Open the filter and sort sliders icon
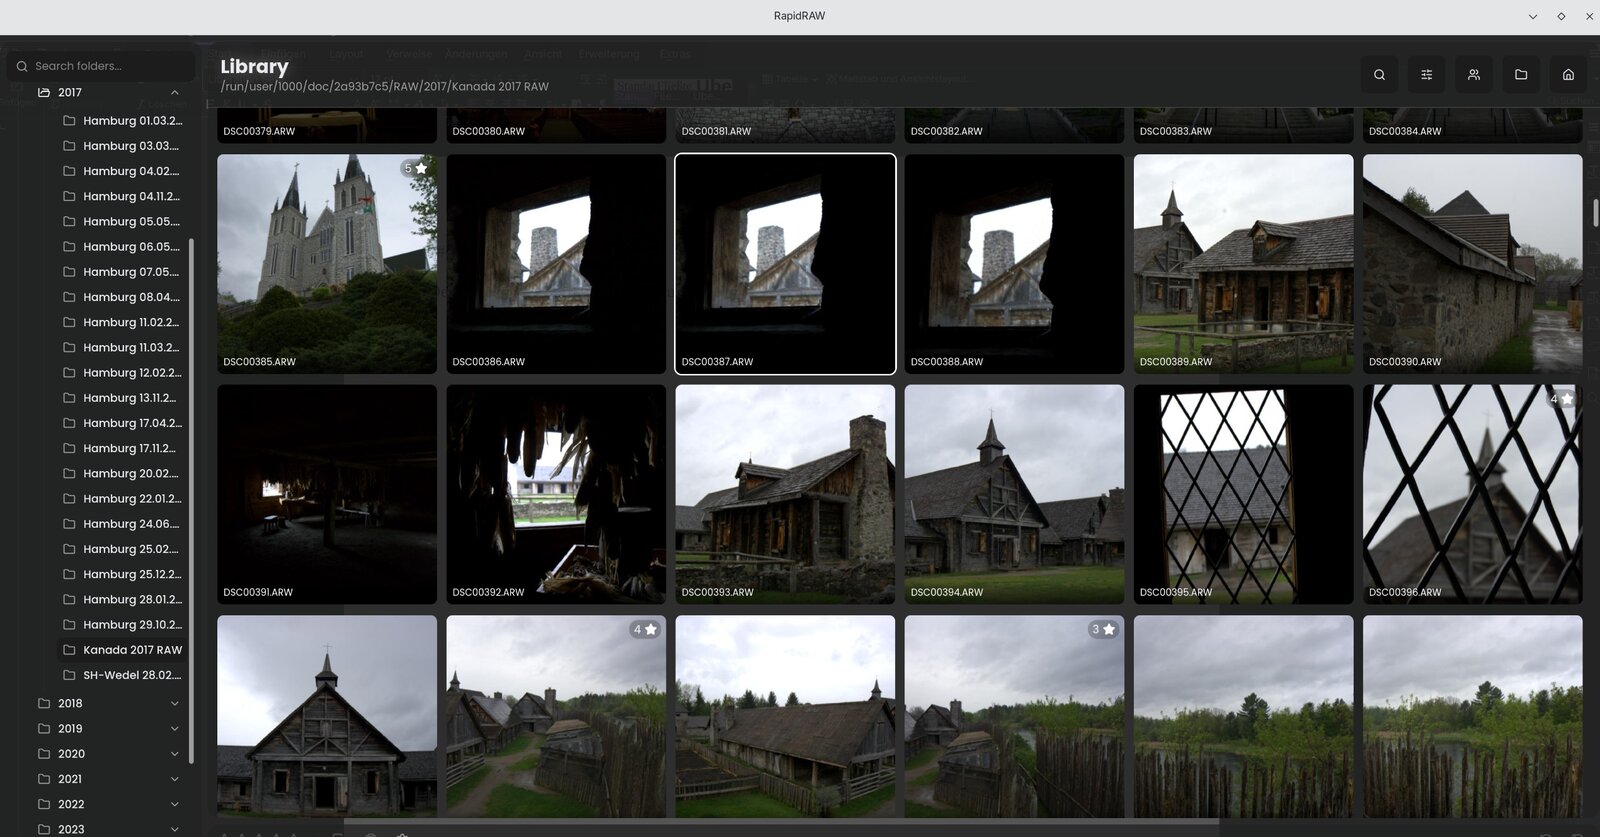The width and height of the screenshot is (1600, 837). tap(1426, 75)
